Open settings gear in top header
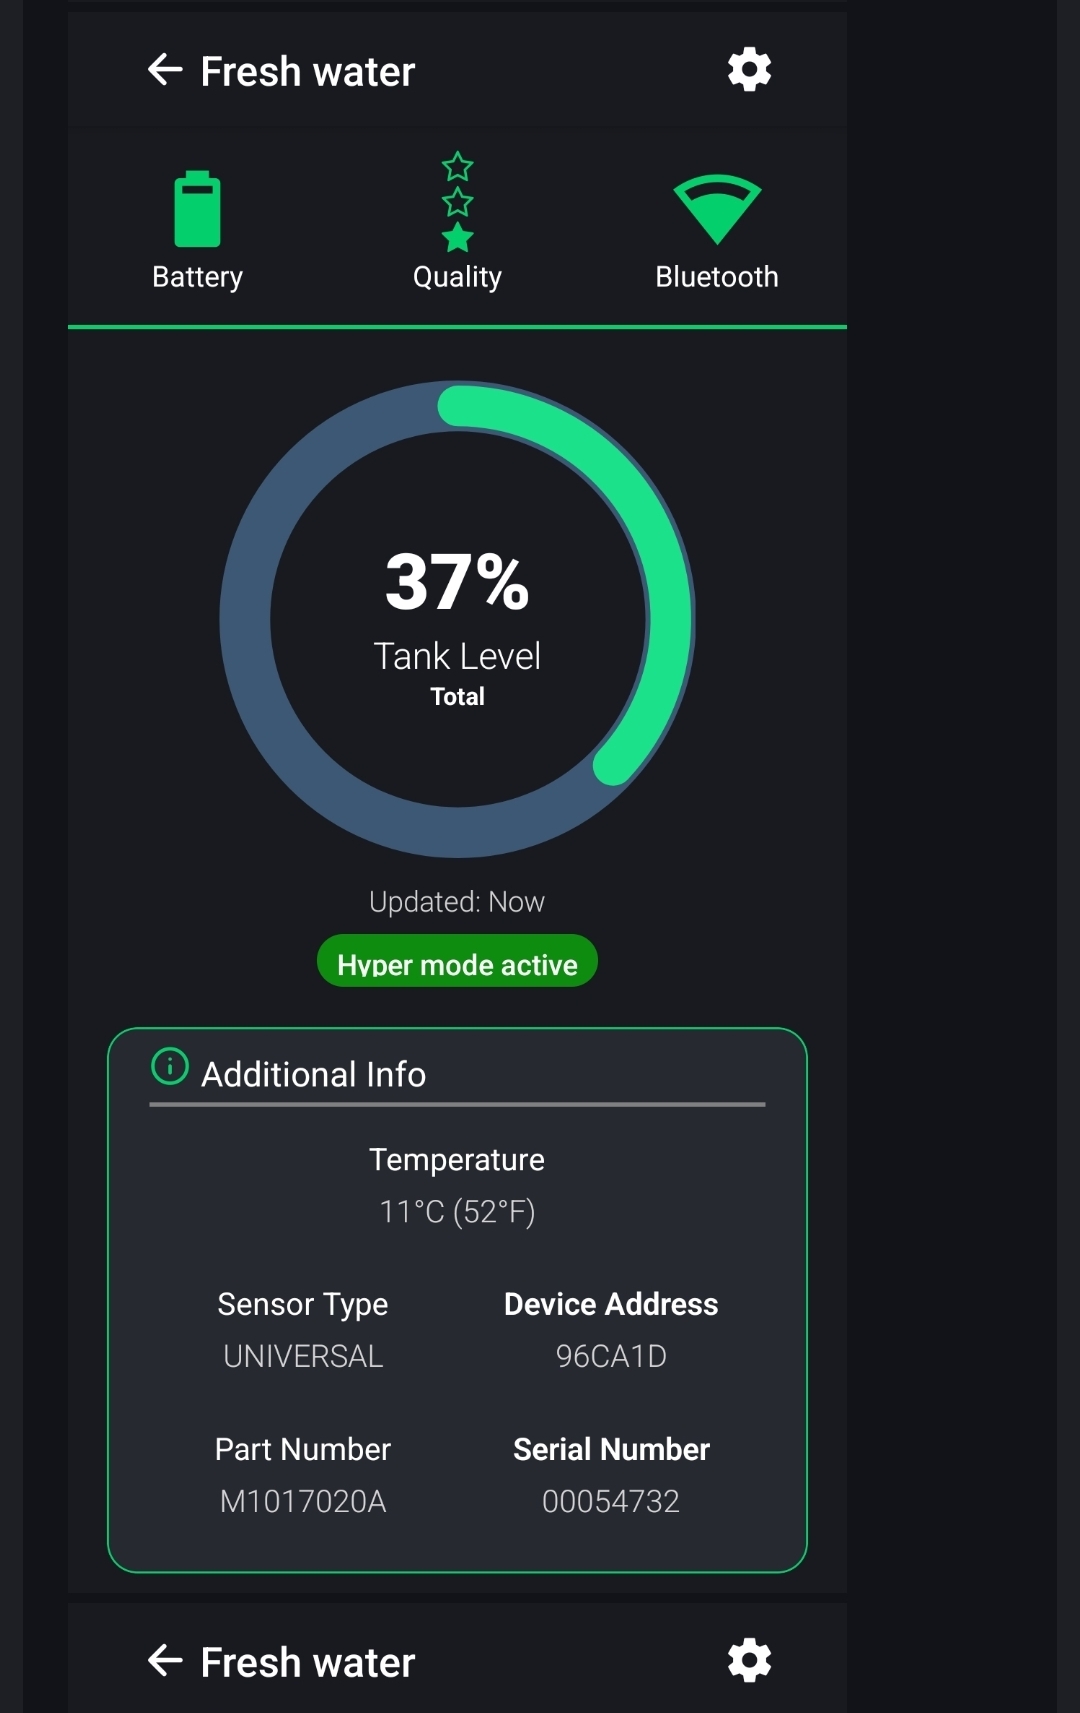Image resolution: width=1080 pixels, height=1713 pixels. (749, 70)
